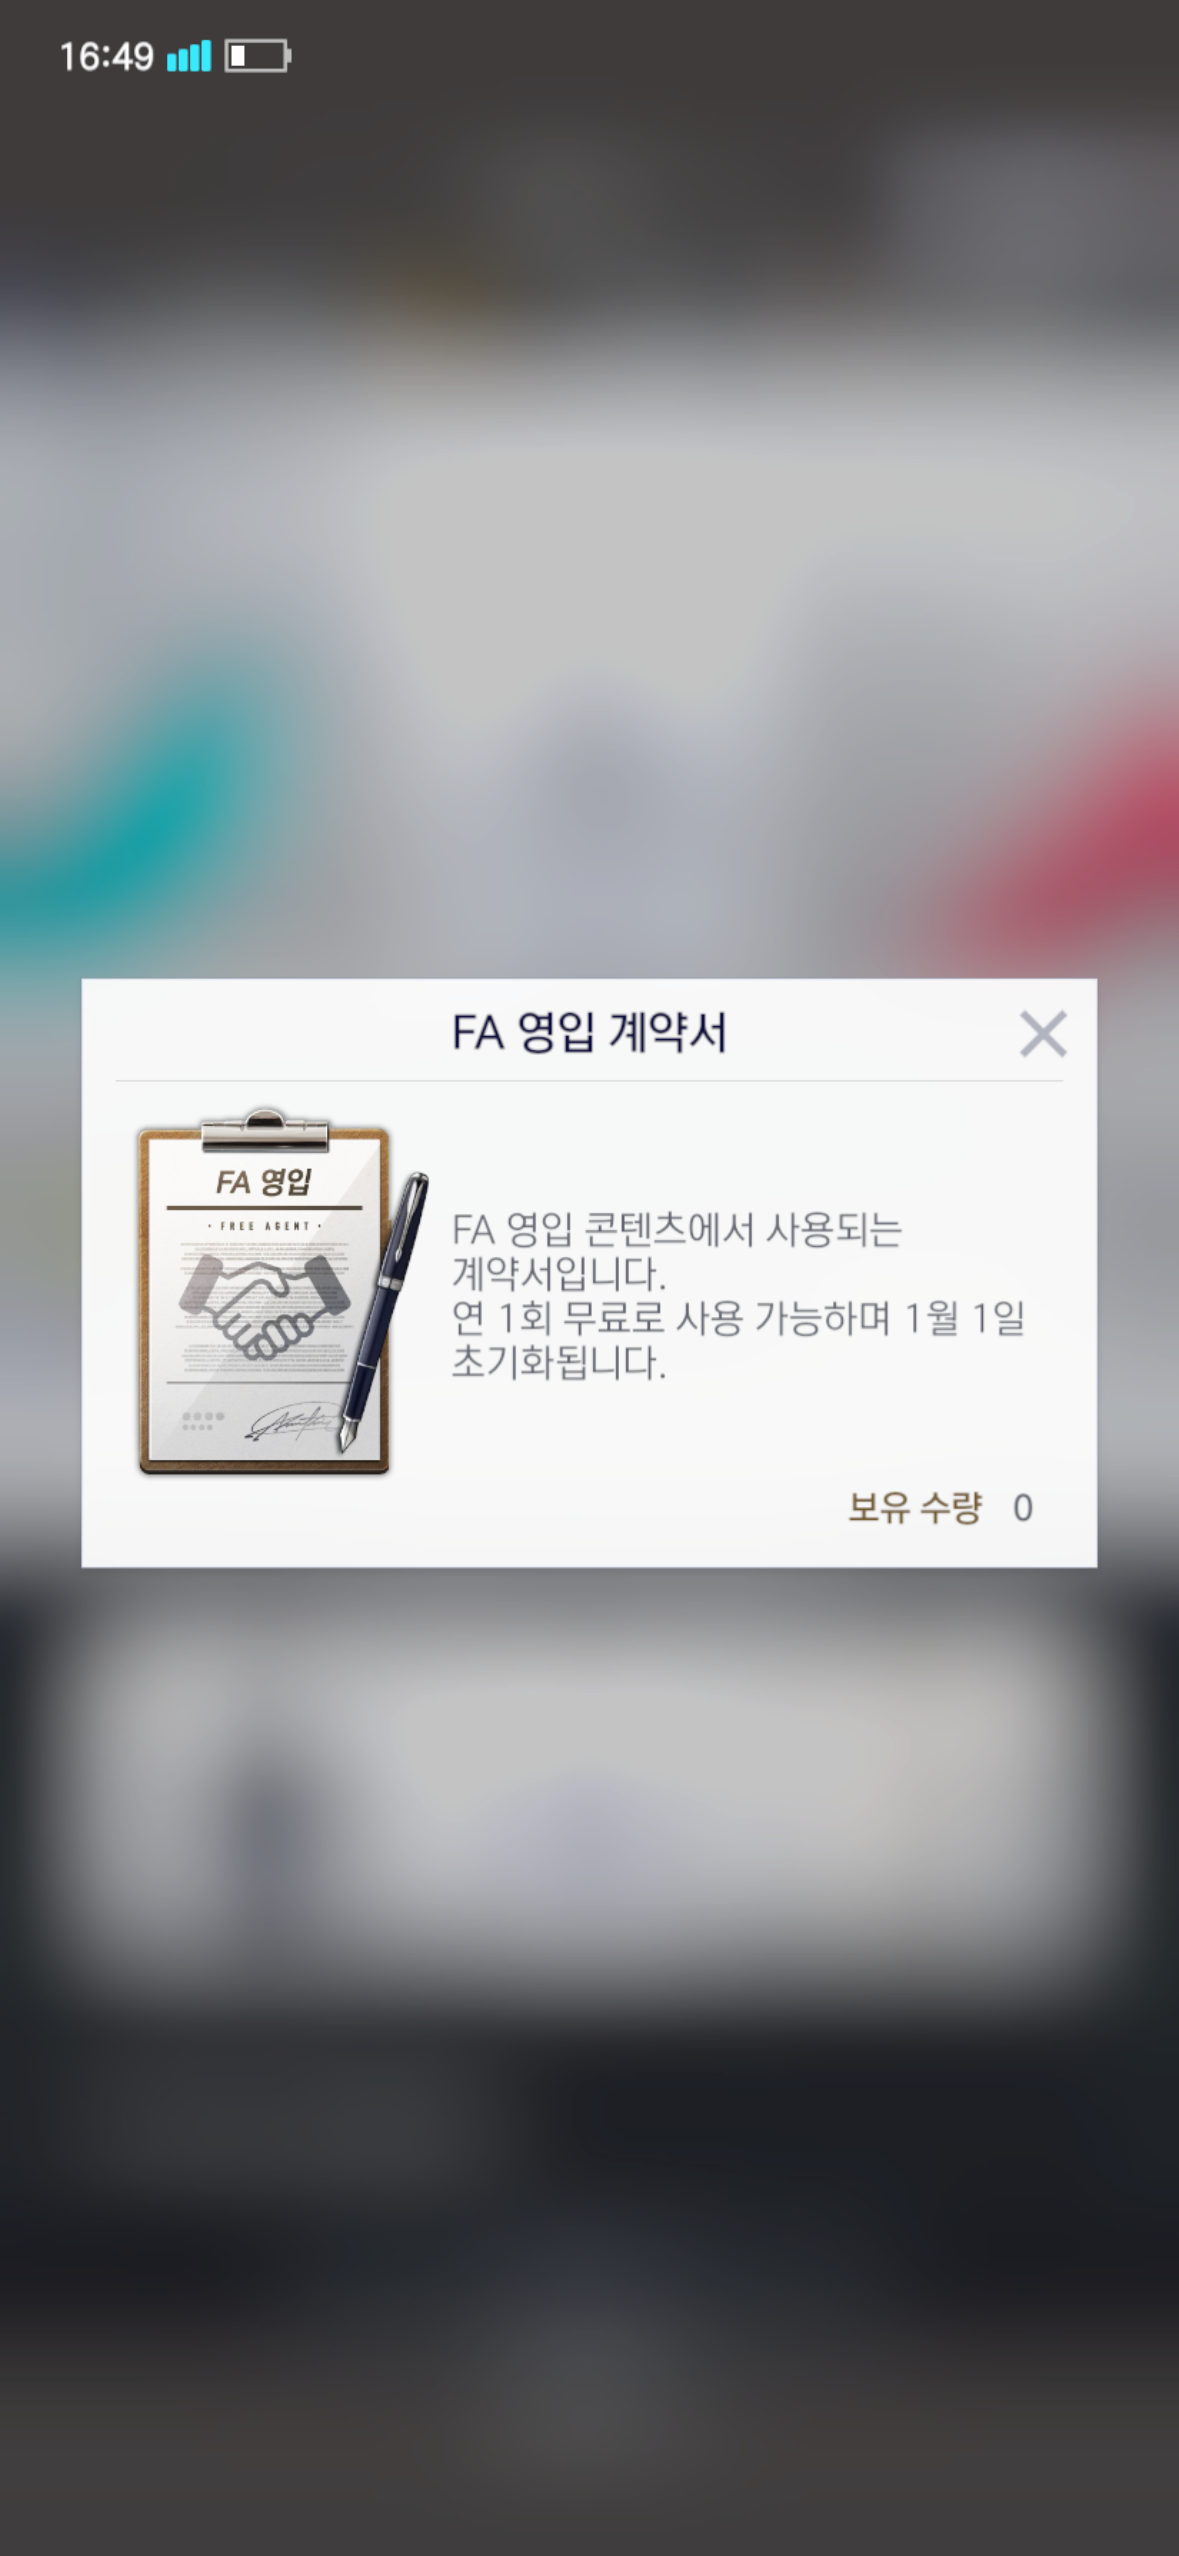This screenshot has width=1179, height=2556.
Task: Tap the battery indicator in the status bar
Action: [x=258, y=56]
